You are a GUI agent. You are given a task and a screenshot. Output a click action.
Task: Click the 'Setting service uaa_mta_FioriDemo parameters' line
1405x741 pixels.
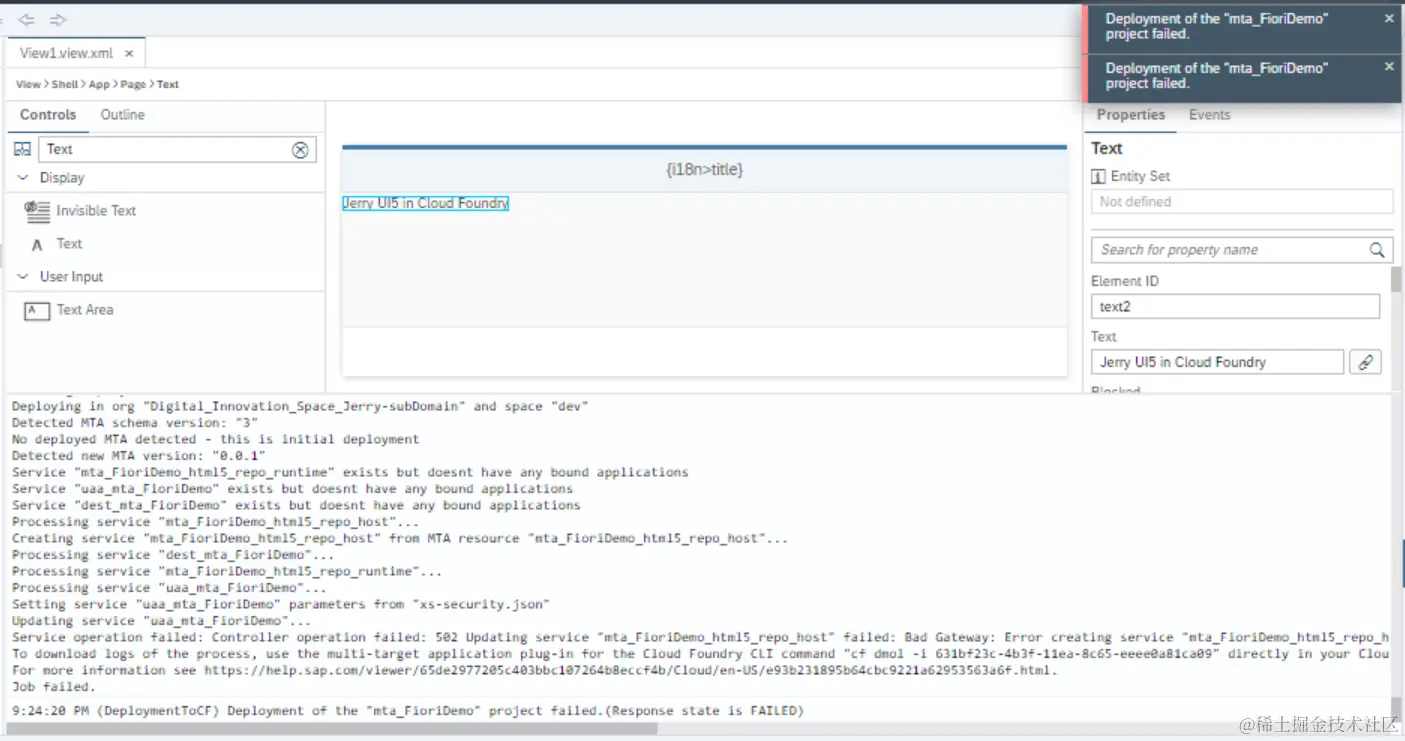click(281, 604)
